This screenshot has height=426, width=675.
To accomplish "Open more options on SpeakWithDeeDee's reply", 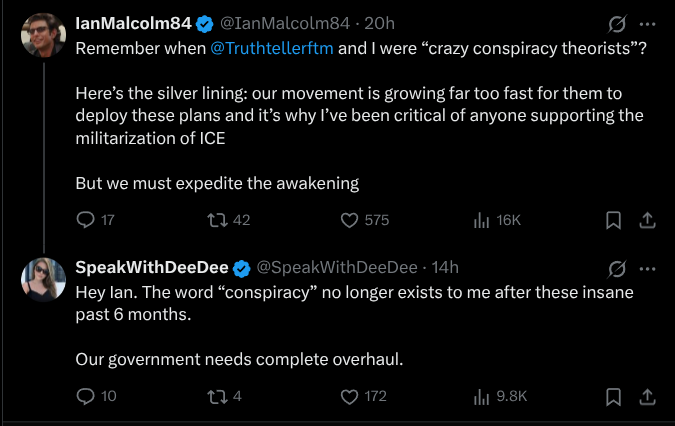I will pos(647,268).
